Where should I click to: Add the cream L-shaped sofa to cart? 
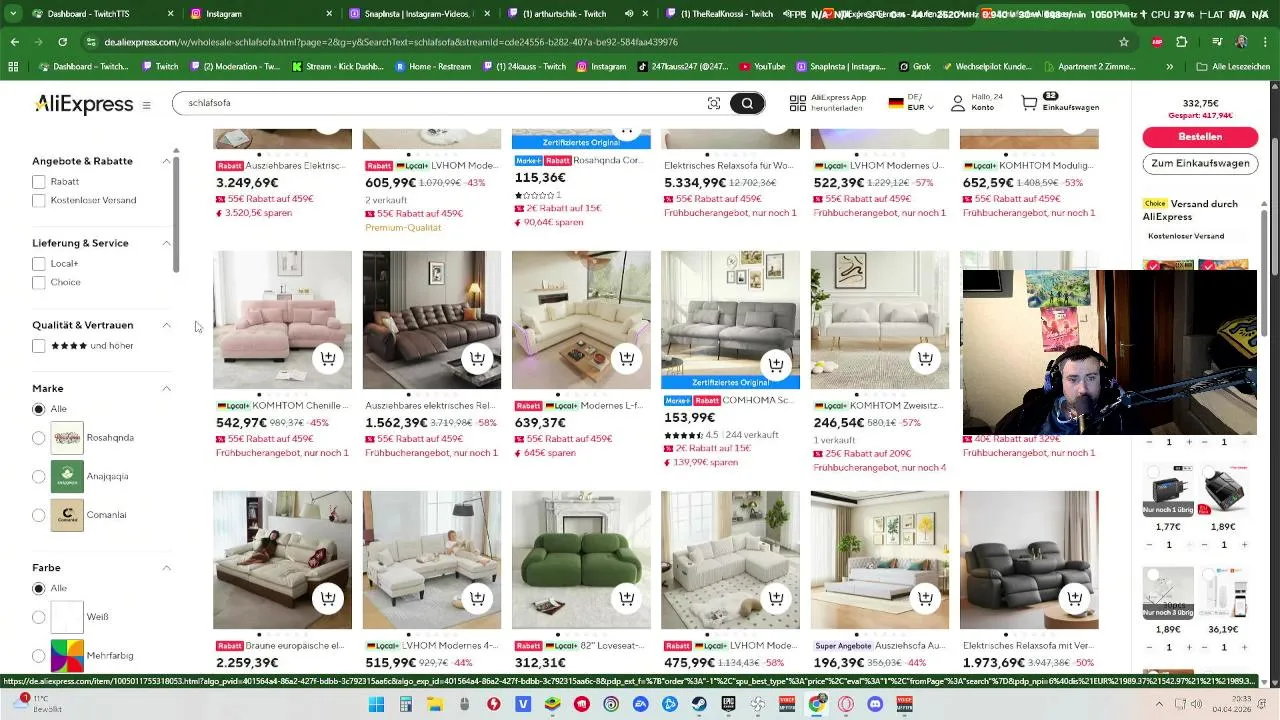(626, 358)
